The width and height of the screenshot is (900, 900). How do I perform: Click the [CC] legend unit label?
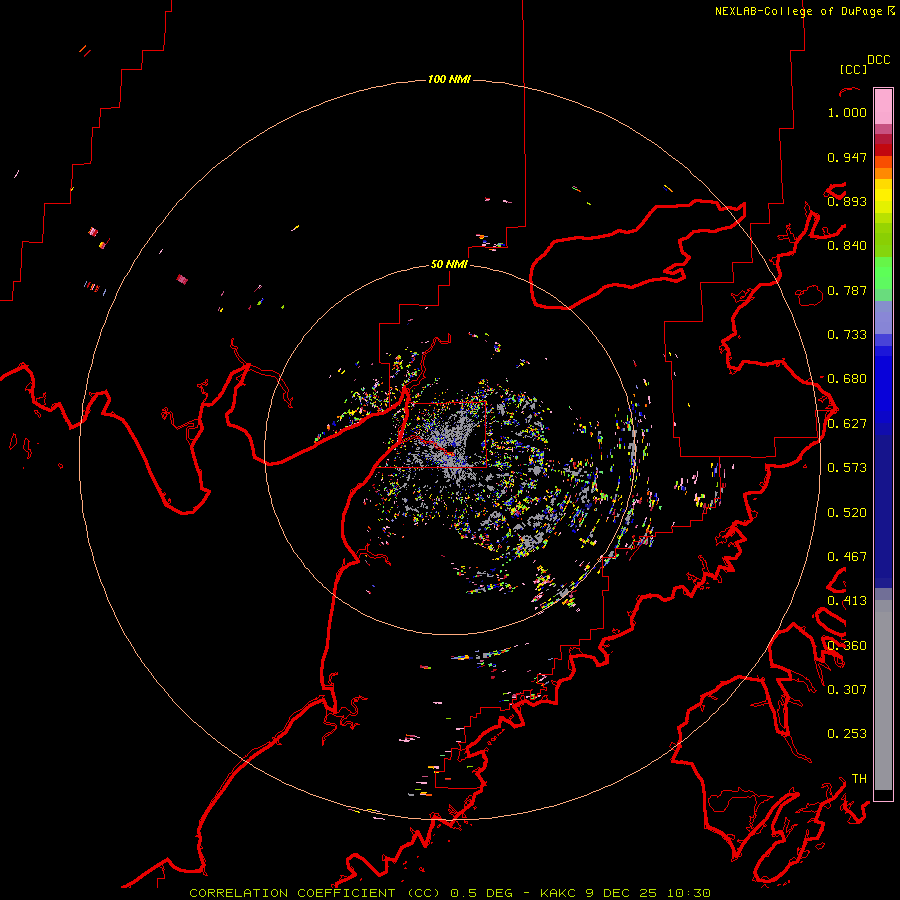tap(853, 69)
